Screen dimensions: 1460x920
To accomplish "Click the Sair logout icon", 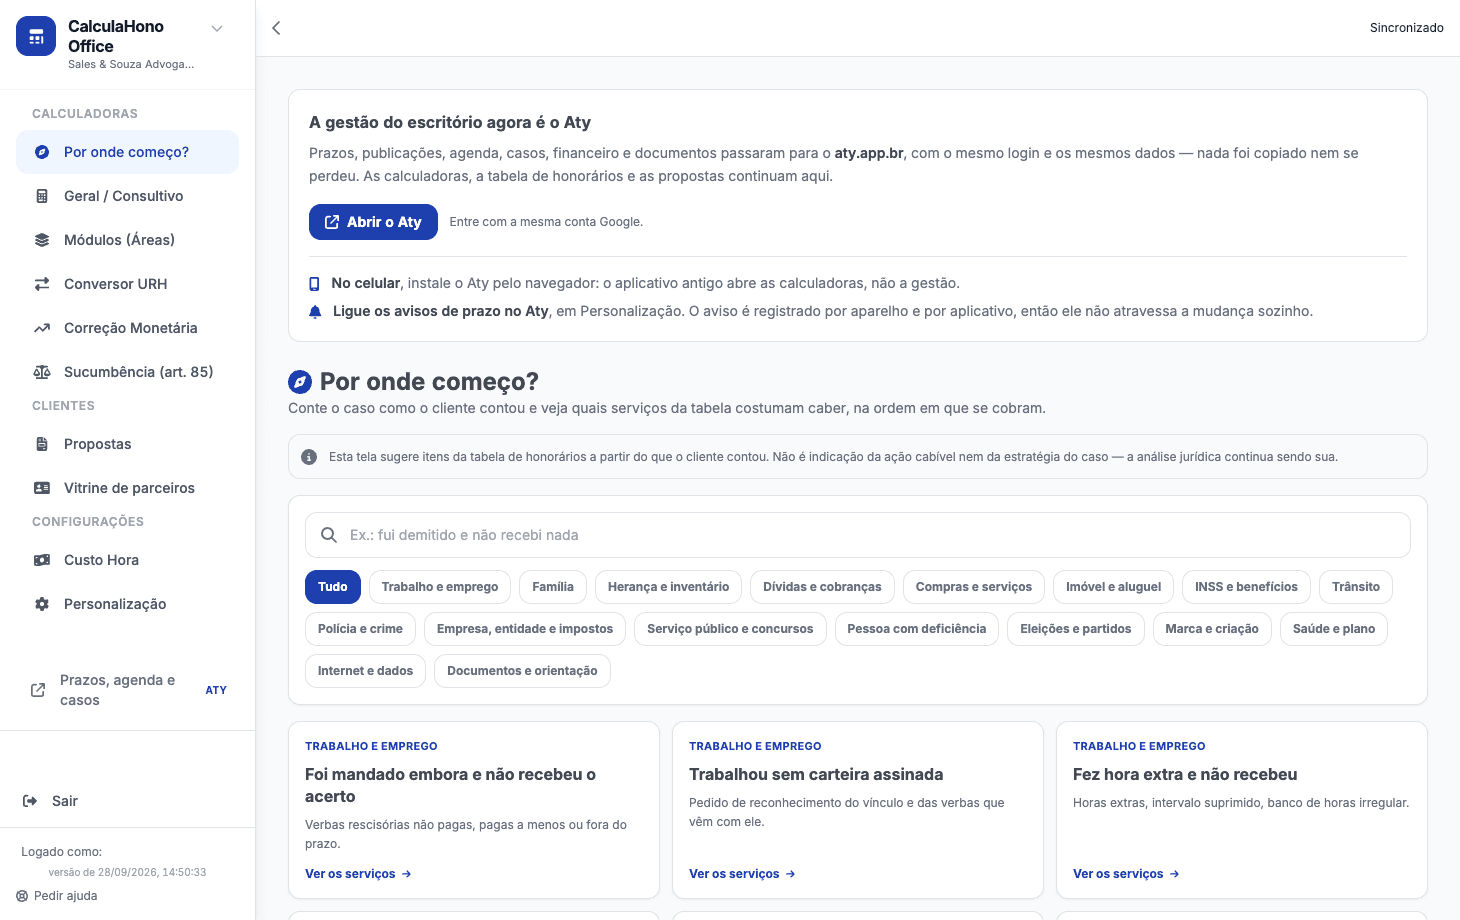I will (x=30, y=801).
